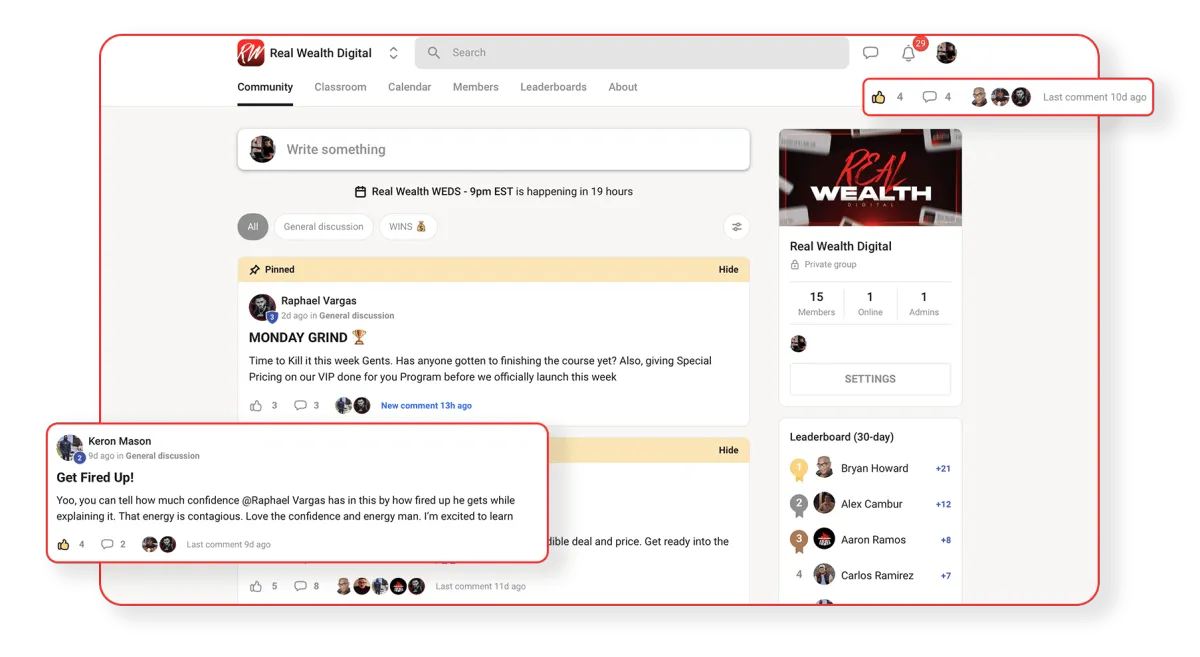
Task: Click General discussion under Raphael Vargas
Action: [356, 315]
